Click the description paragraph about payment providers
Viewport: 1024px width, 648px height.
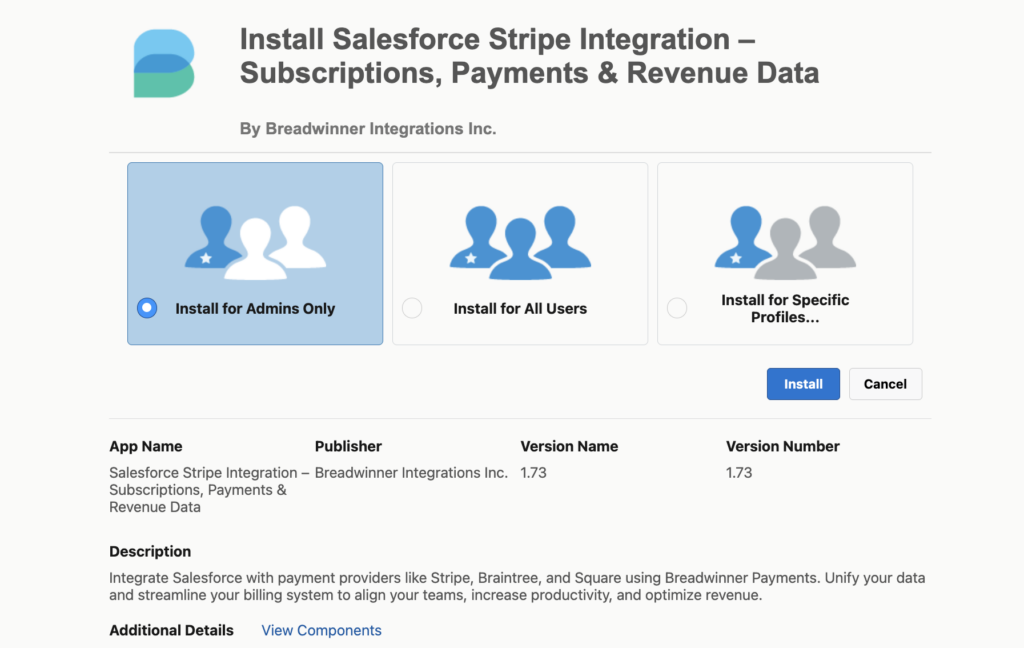[x=517, y=587]
